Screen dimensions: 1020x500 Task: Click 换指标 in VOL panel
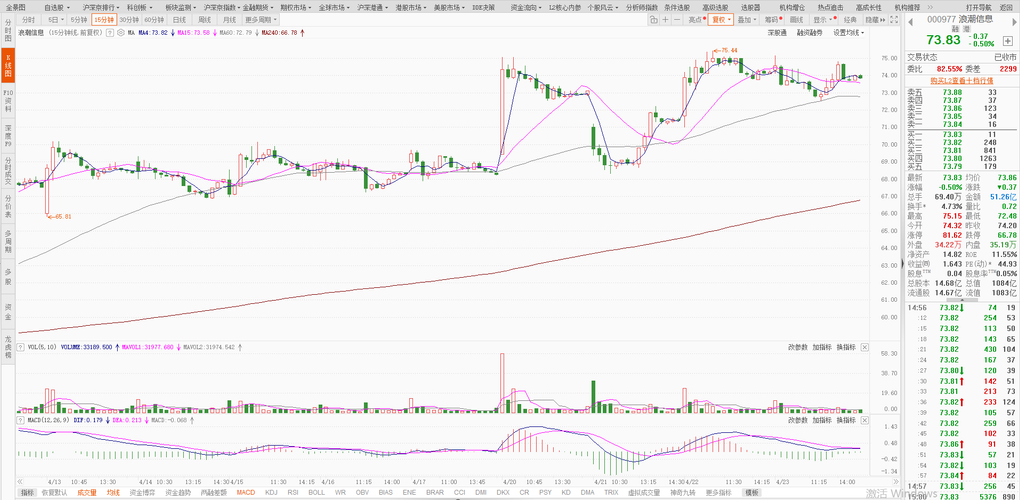846,347
